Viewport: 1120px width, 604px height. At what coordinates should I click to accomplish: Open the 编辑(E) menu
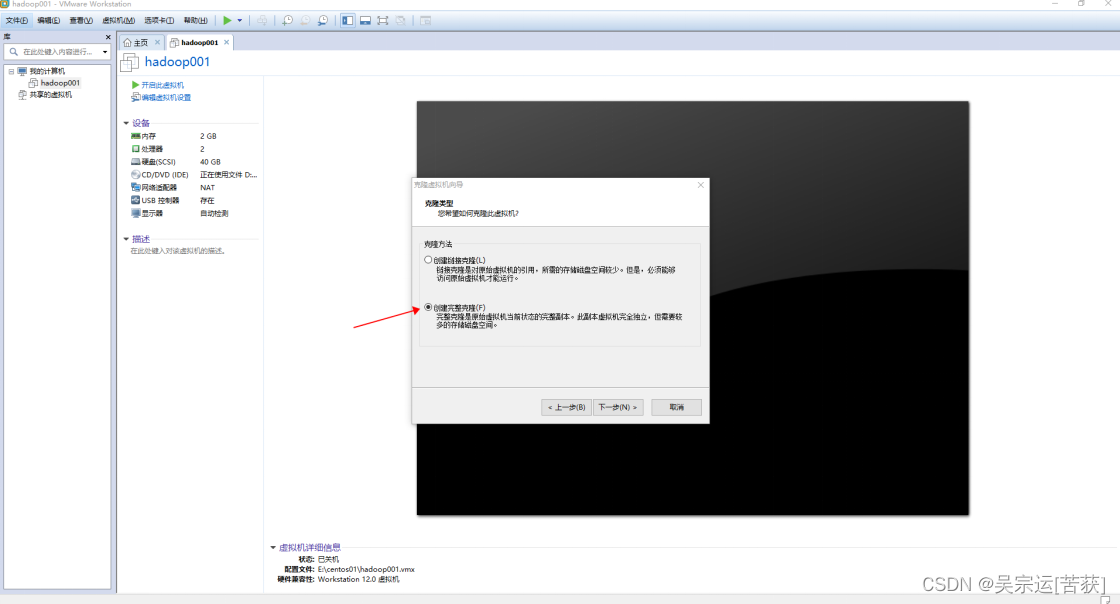click(x=49, y=21)
